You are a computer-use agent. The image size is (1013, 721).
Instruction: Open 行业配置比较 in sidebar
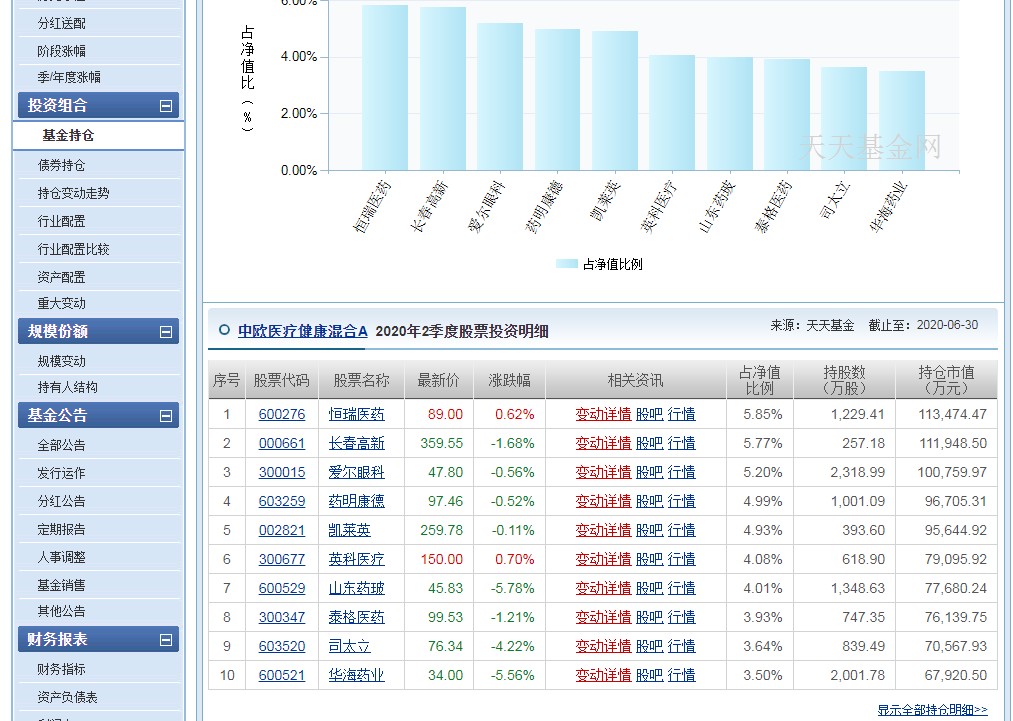tap(73, 249)
